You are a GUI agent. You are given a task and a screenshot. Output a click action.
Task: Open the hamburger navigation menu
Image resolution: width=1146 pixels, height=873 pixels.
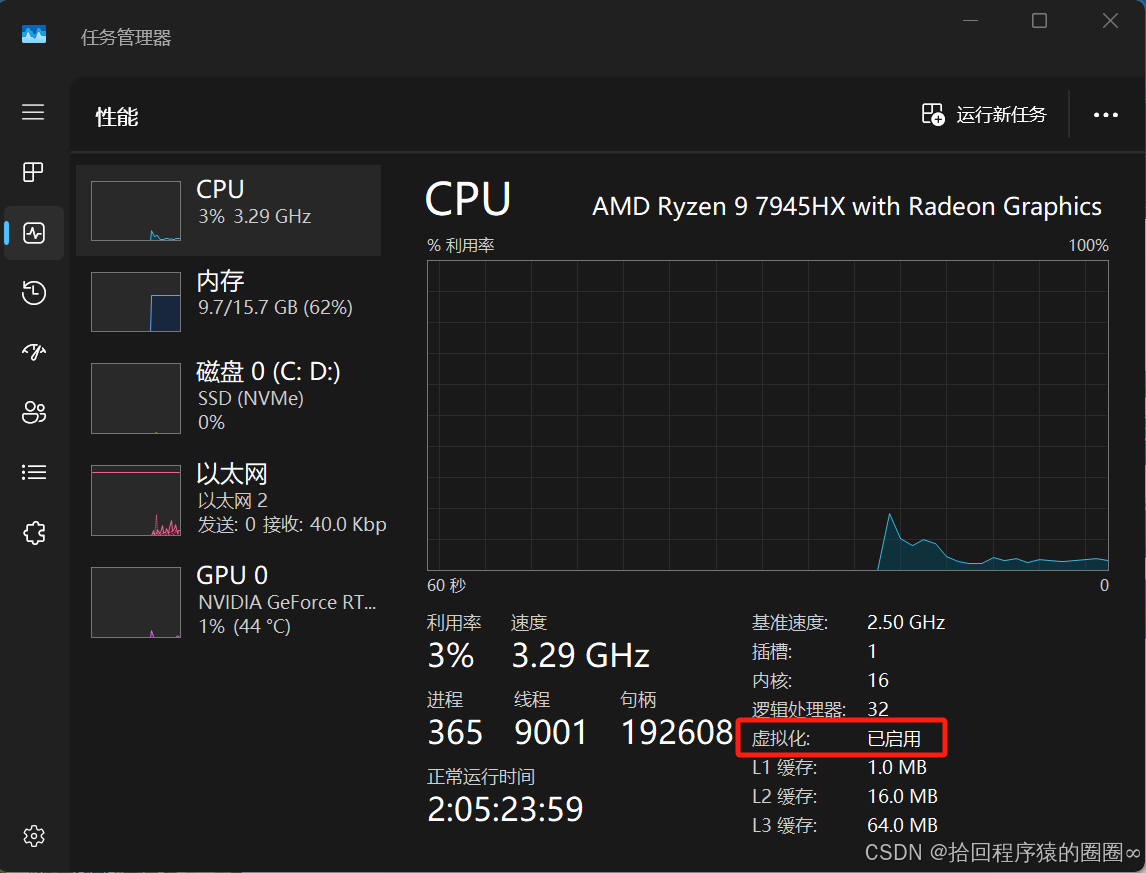point(33,112)
